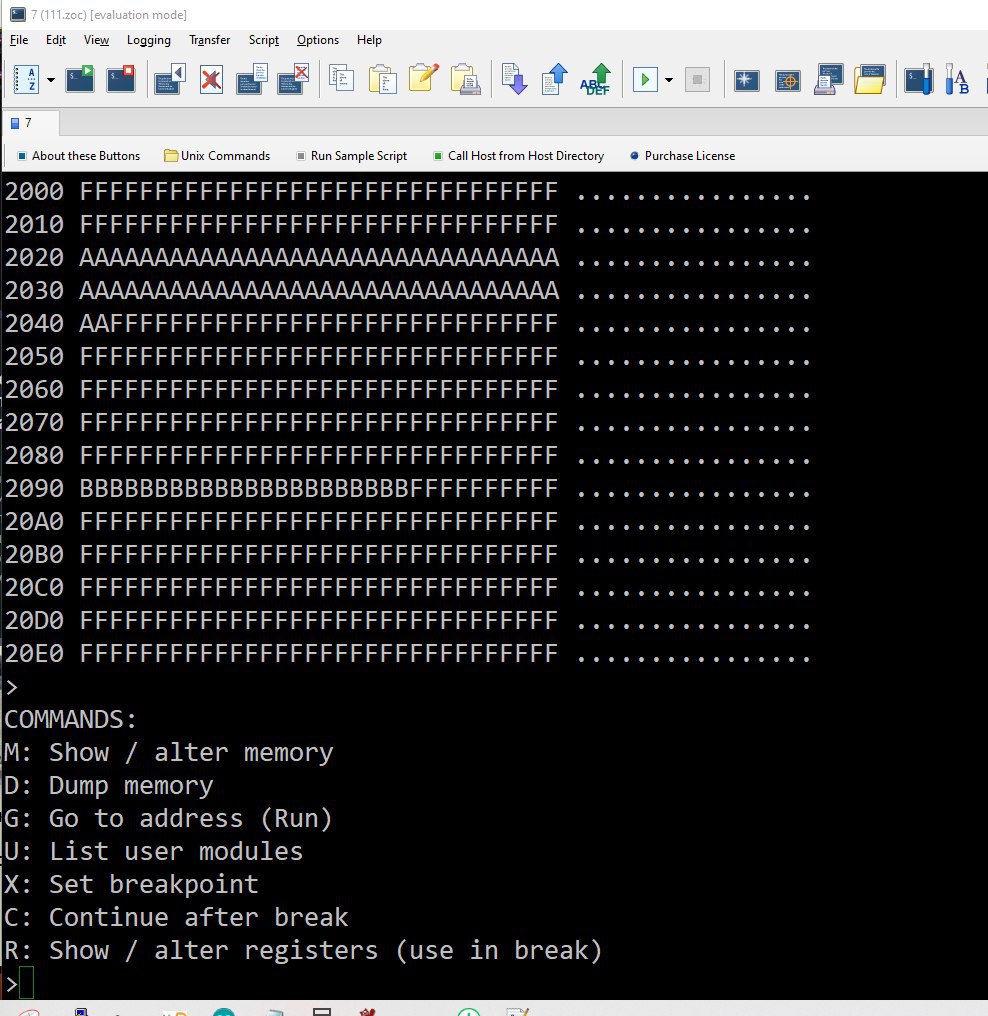Screen dimensions: 988x1016
Task: Open the Logging menu
Action: click(148, 40)
